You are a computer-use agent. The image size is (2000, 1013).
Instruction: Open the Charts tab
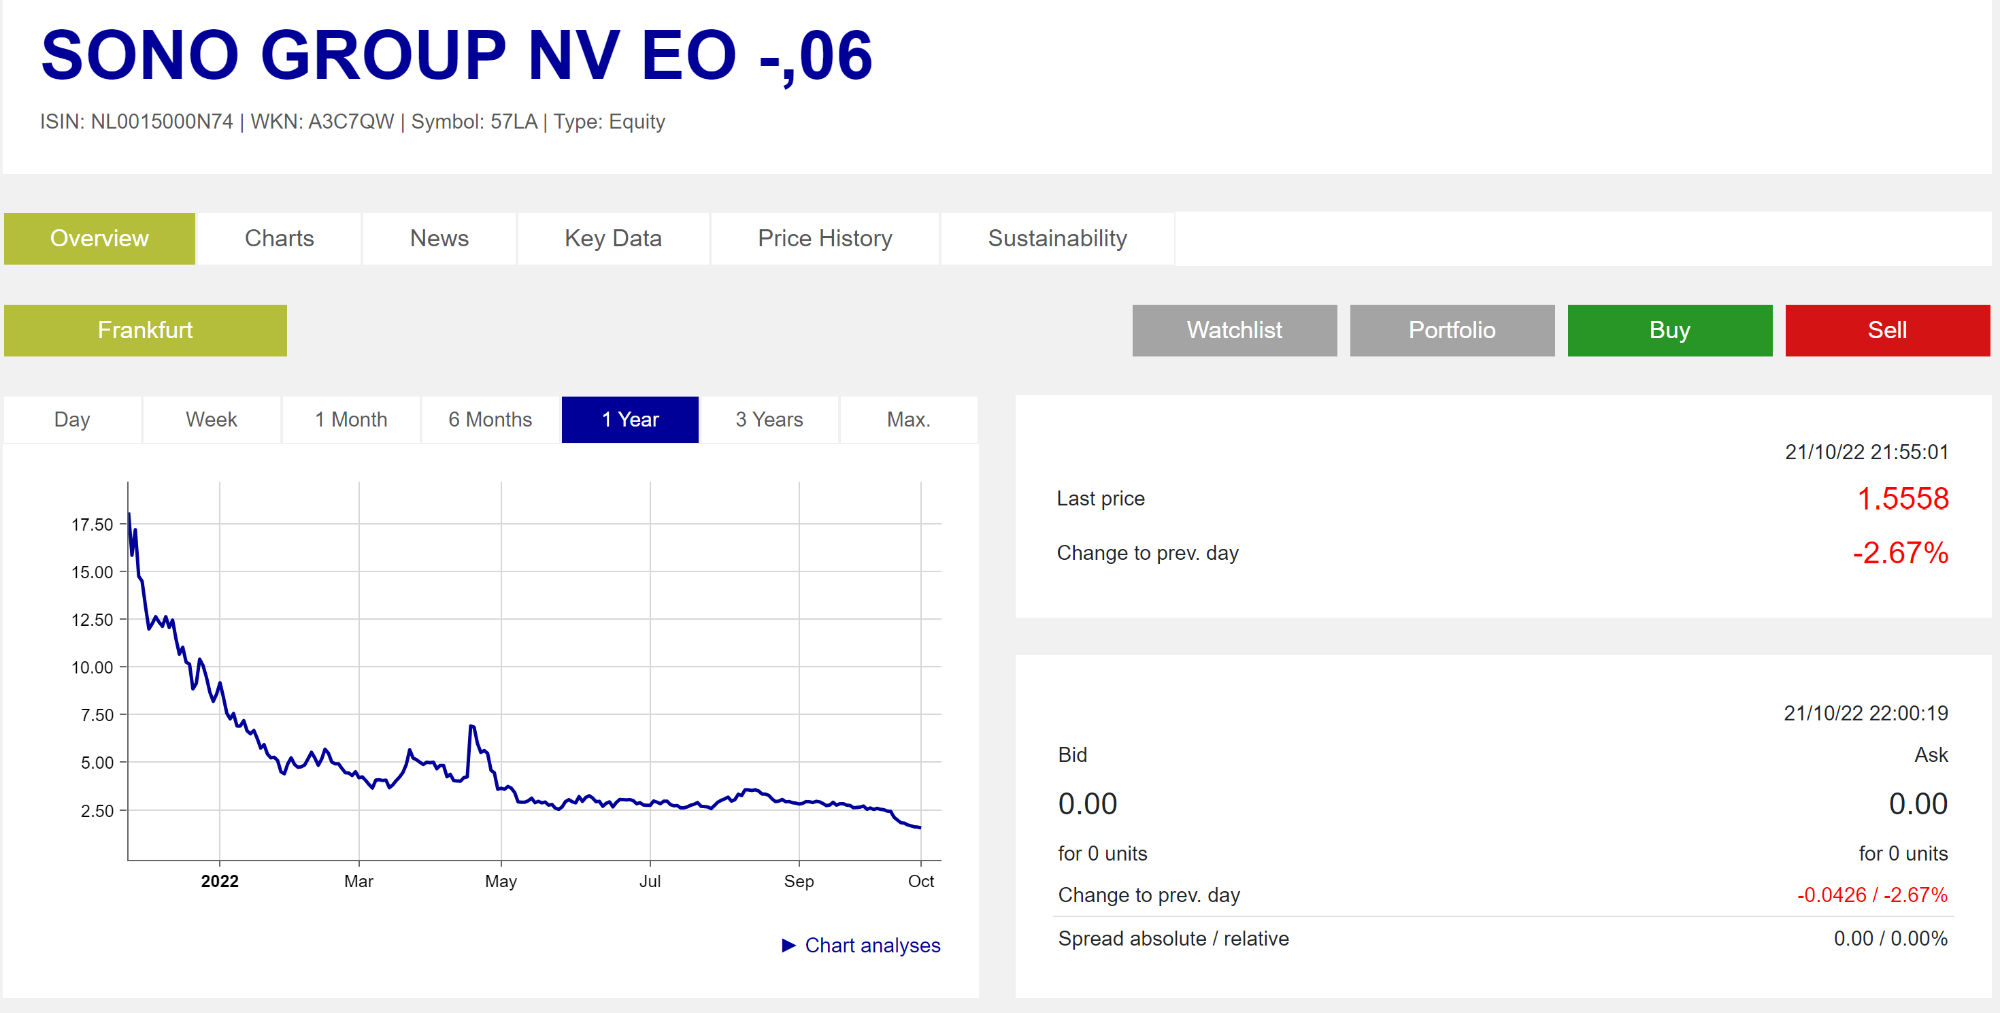[x=279, y=238]
